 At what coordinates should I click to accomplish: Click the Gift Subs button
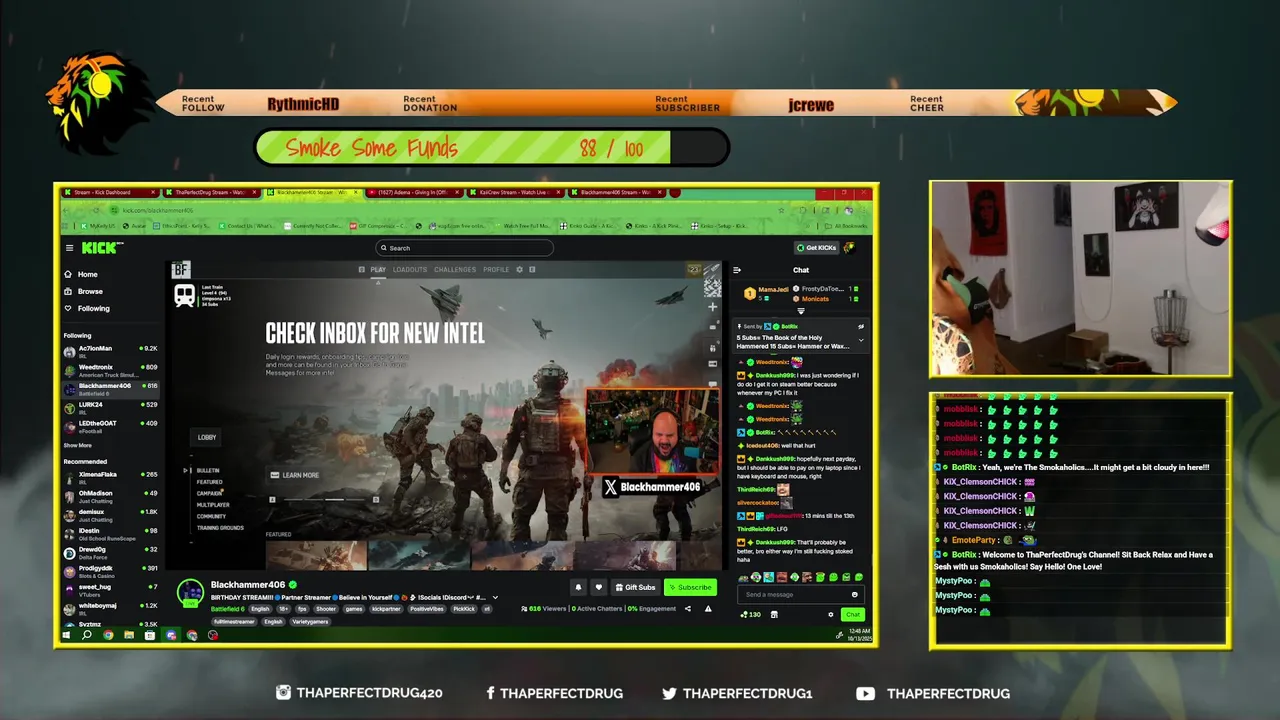[x=636, y=587]
